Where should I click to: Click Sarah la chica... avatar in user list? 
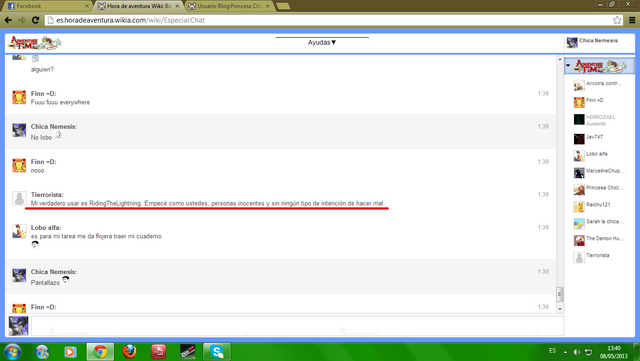tap(579, 224)
